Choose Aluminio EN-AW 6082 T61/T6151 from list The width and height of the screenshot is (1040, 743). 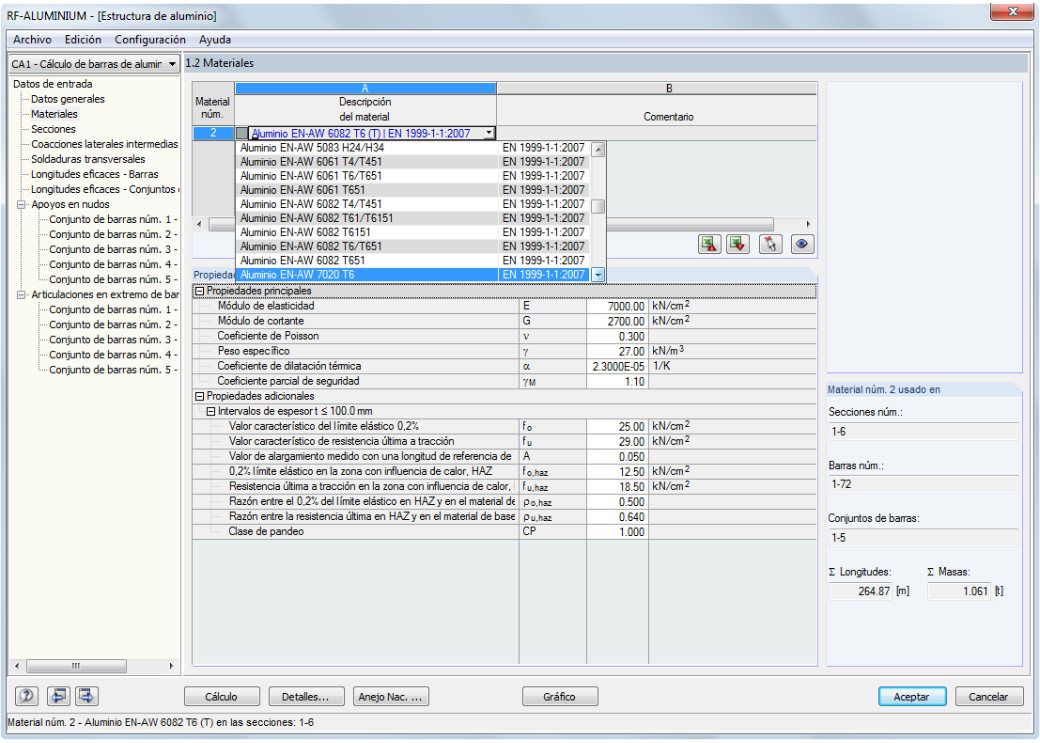tap(413, 218)
